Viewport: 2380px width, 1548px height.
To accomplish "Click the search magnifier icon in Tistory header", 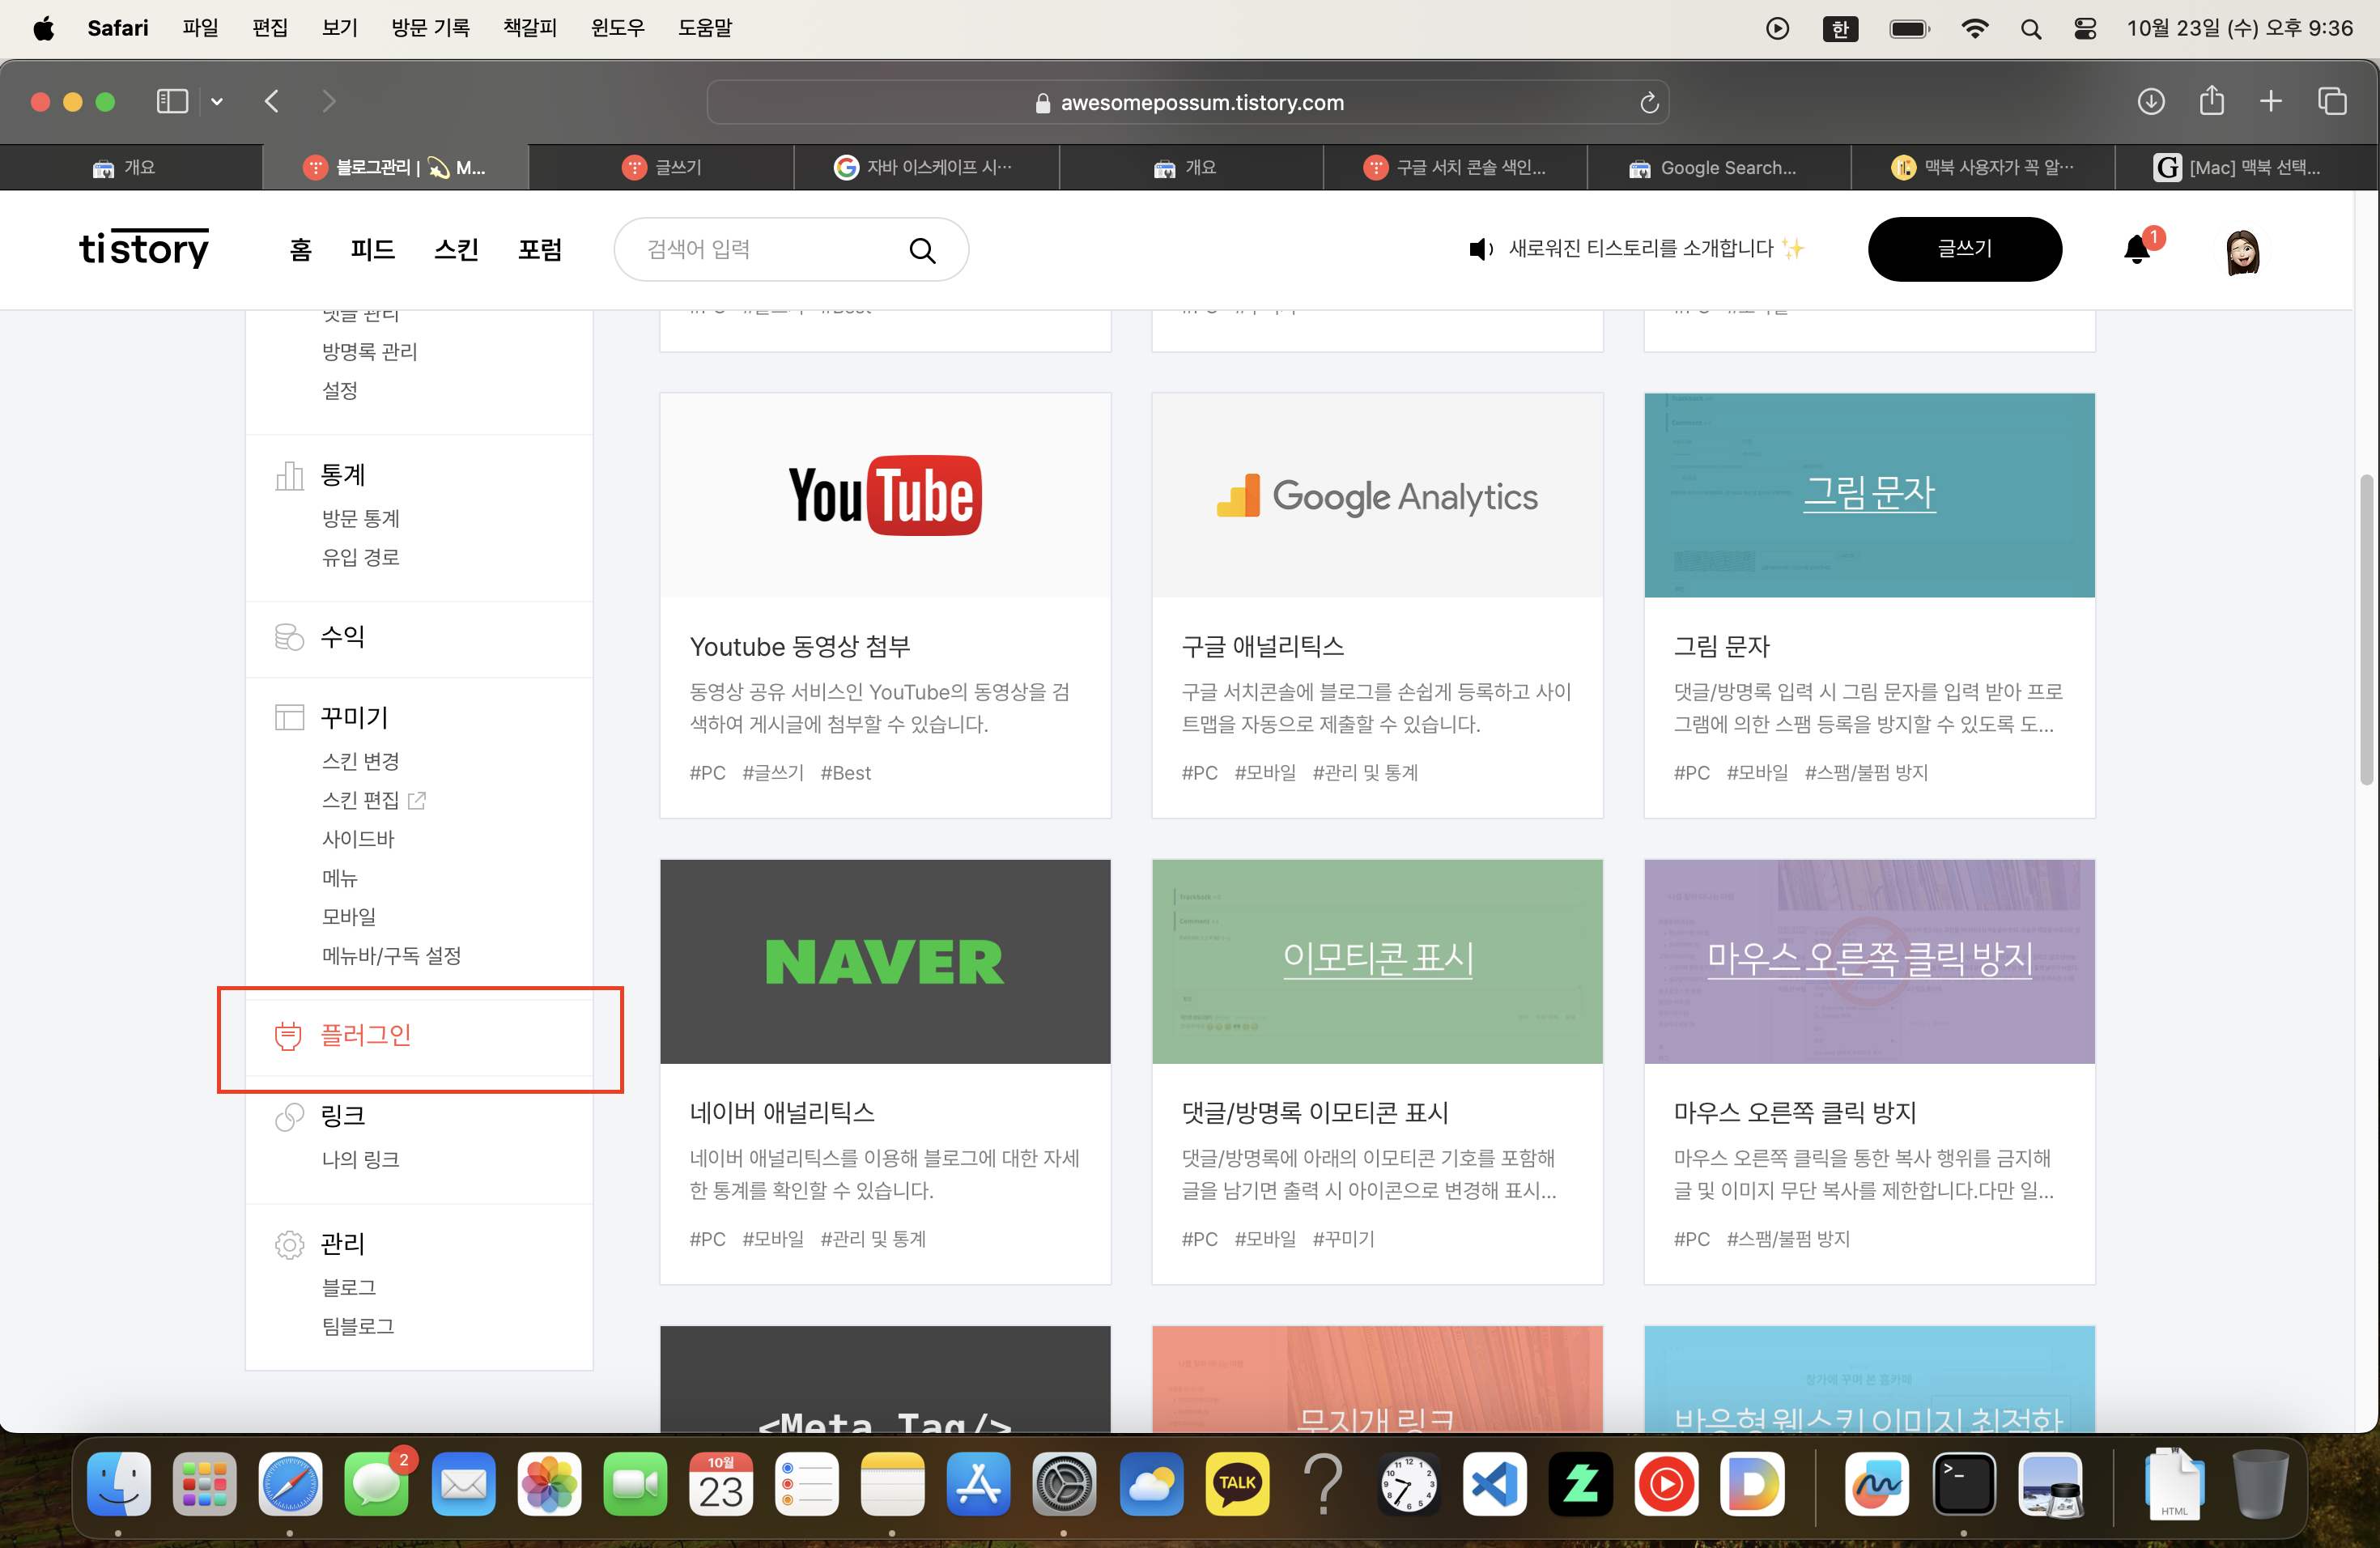I will coord(922,250).
